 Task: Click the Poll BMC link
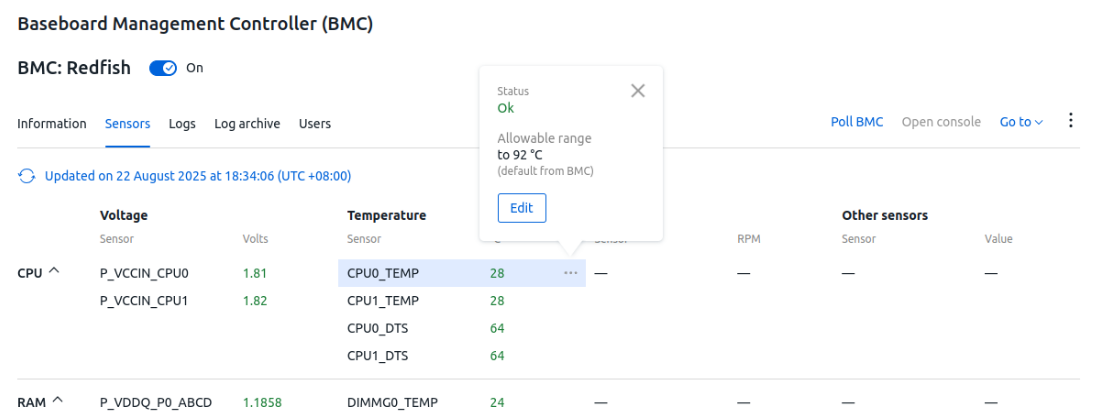coord(857,122)
